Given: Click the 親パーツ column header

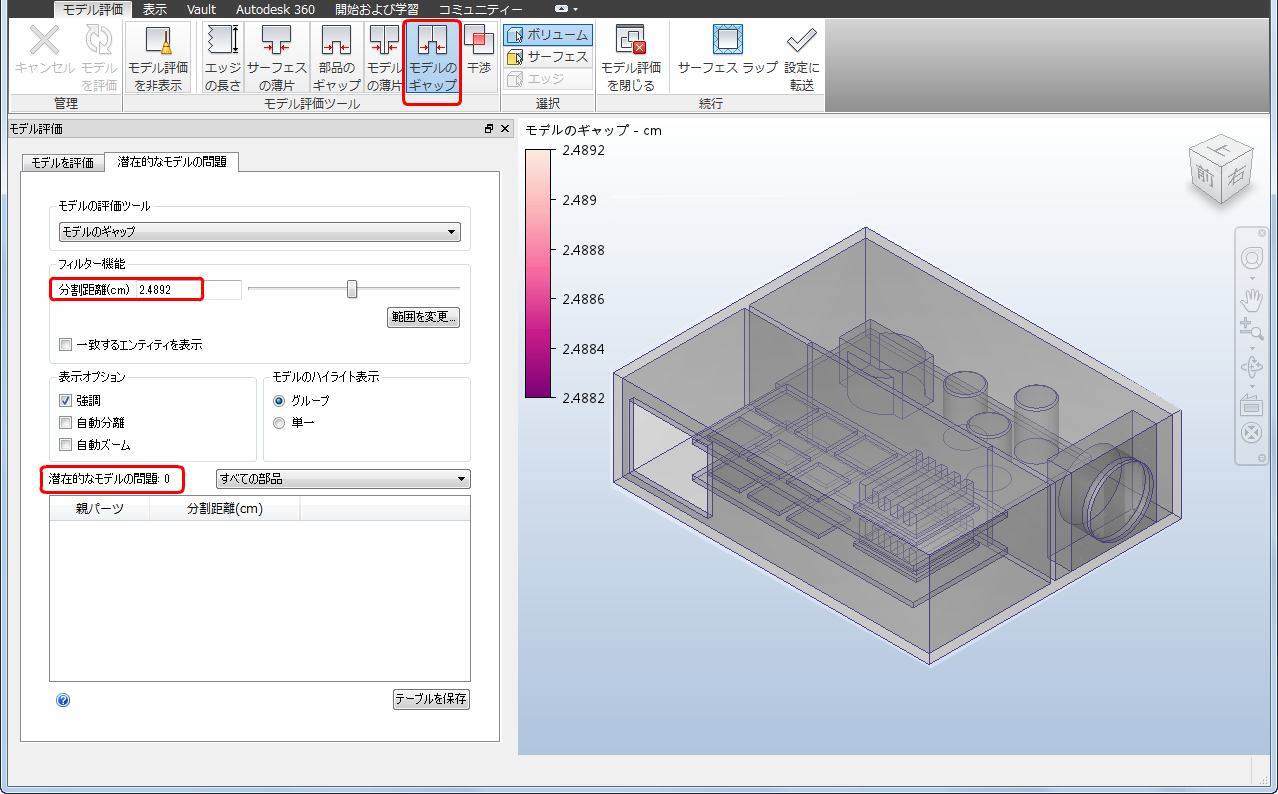Looking at the screenshot, I should click(100, 508).
